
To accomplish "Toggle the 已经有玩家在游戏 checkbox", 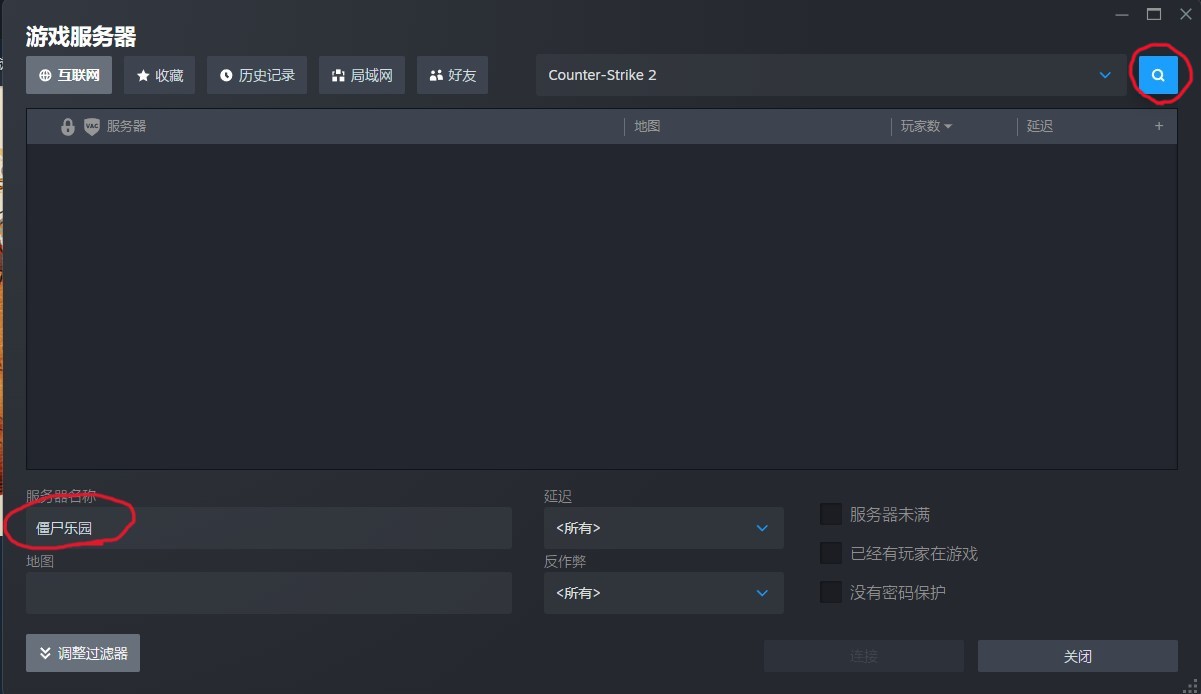I will [x=830, y=553].
